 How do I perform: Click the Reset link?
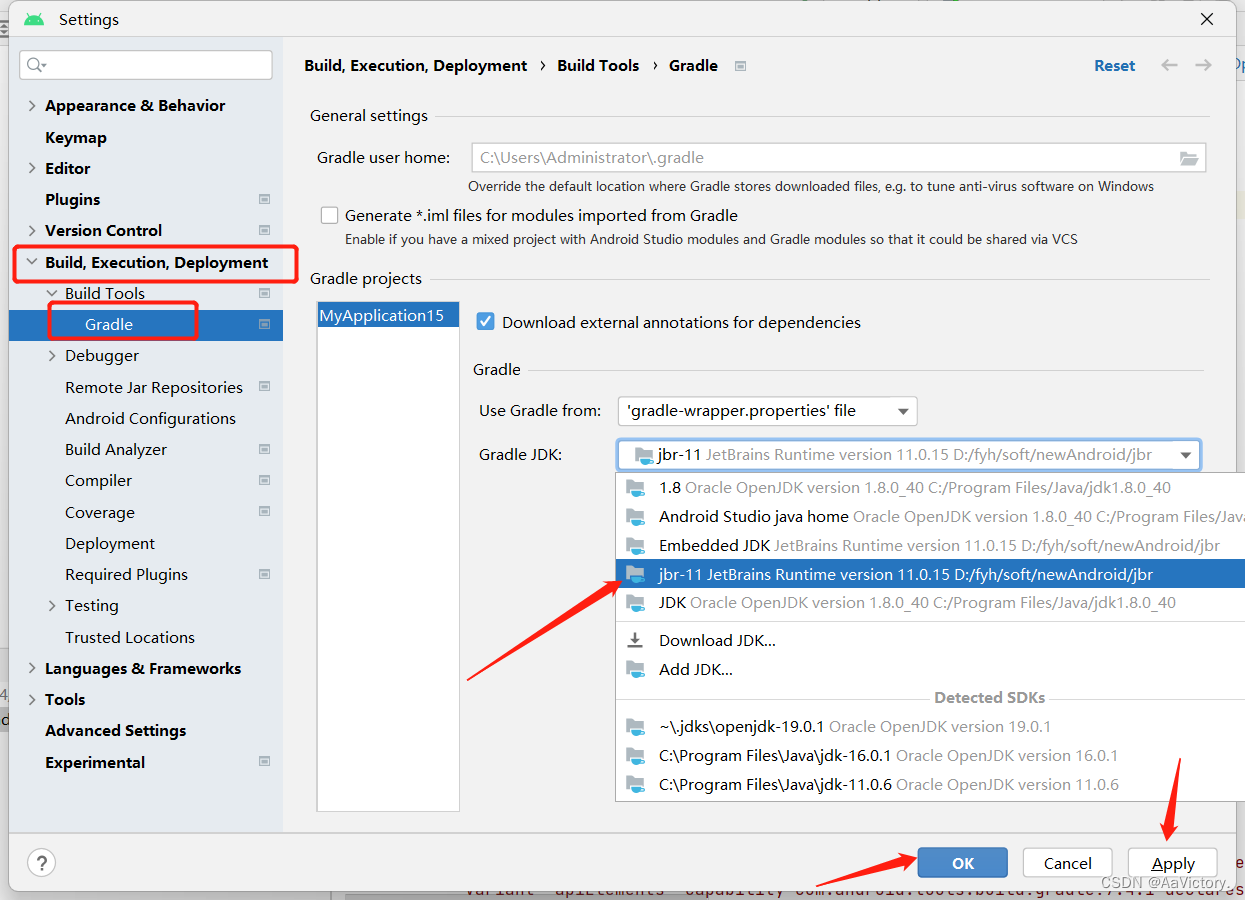(1114, 65)
